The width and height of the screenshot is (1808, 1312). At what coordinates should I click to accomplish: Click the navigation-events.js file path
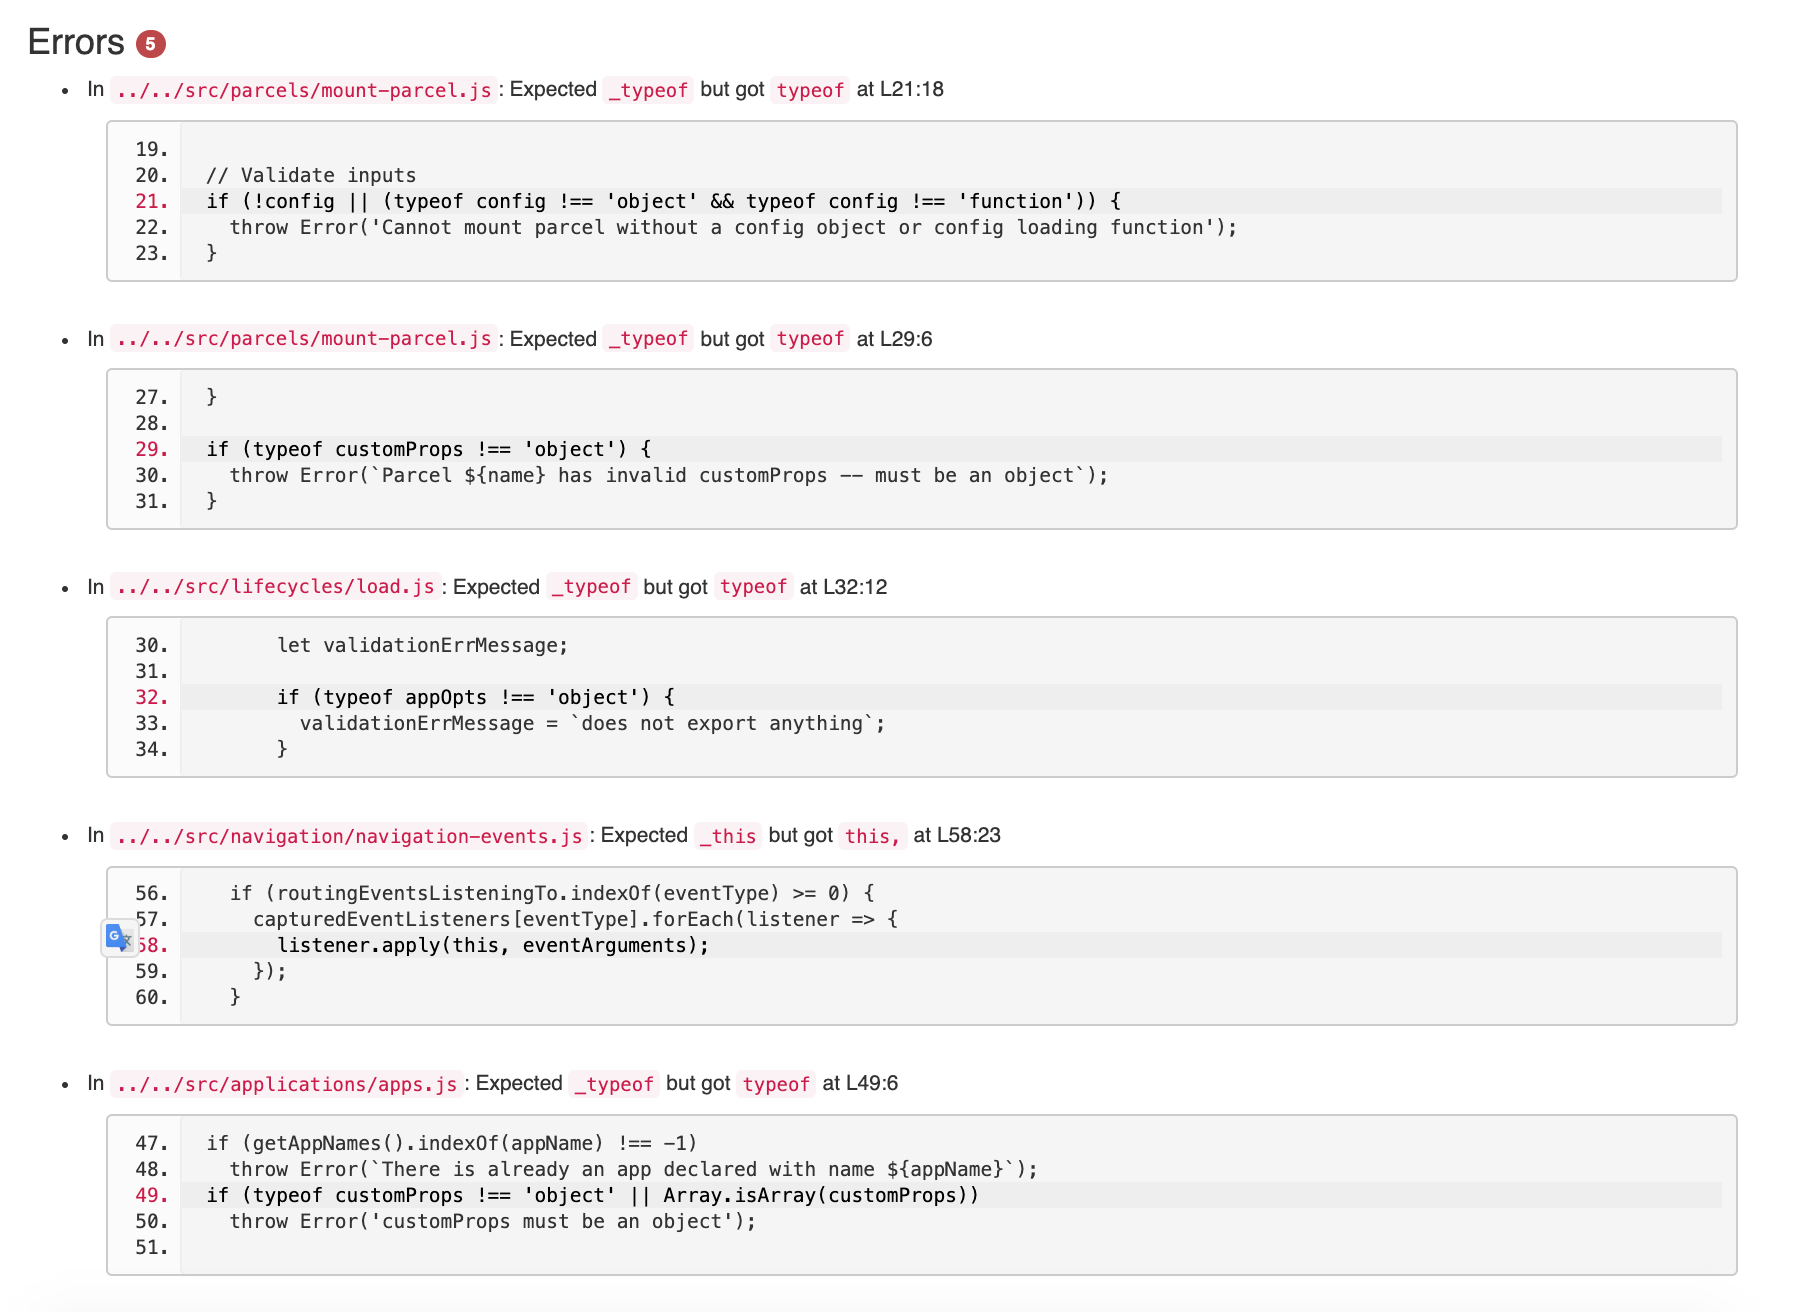(349, 836)
